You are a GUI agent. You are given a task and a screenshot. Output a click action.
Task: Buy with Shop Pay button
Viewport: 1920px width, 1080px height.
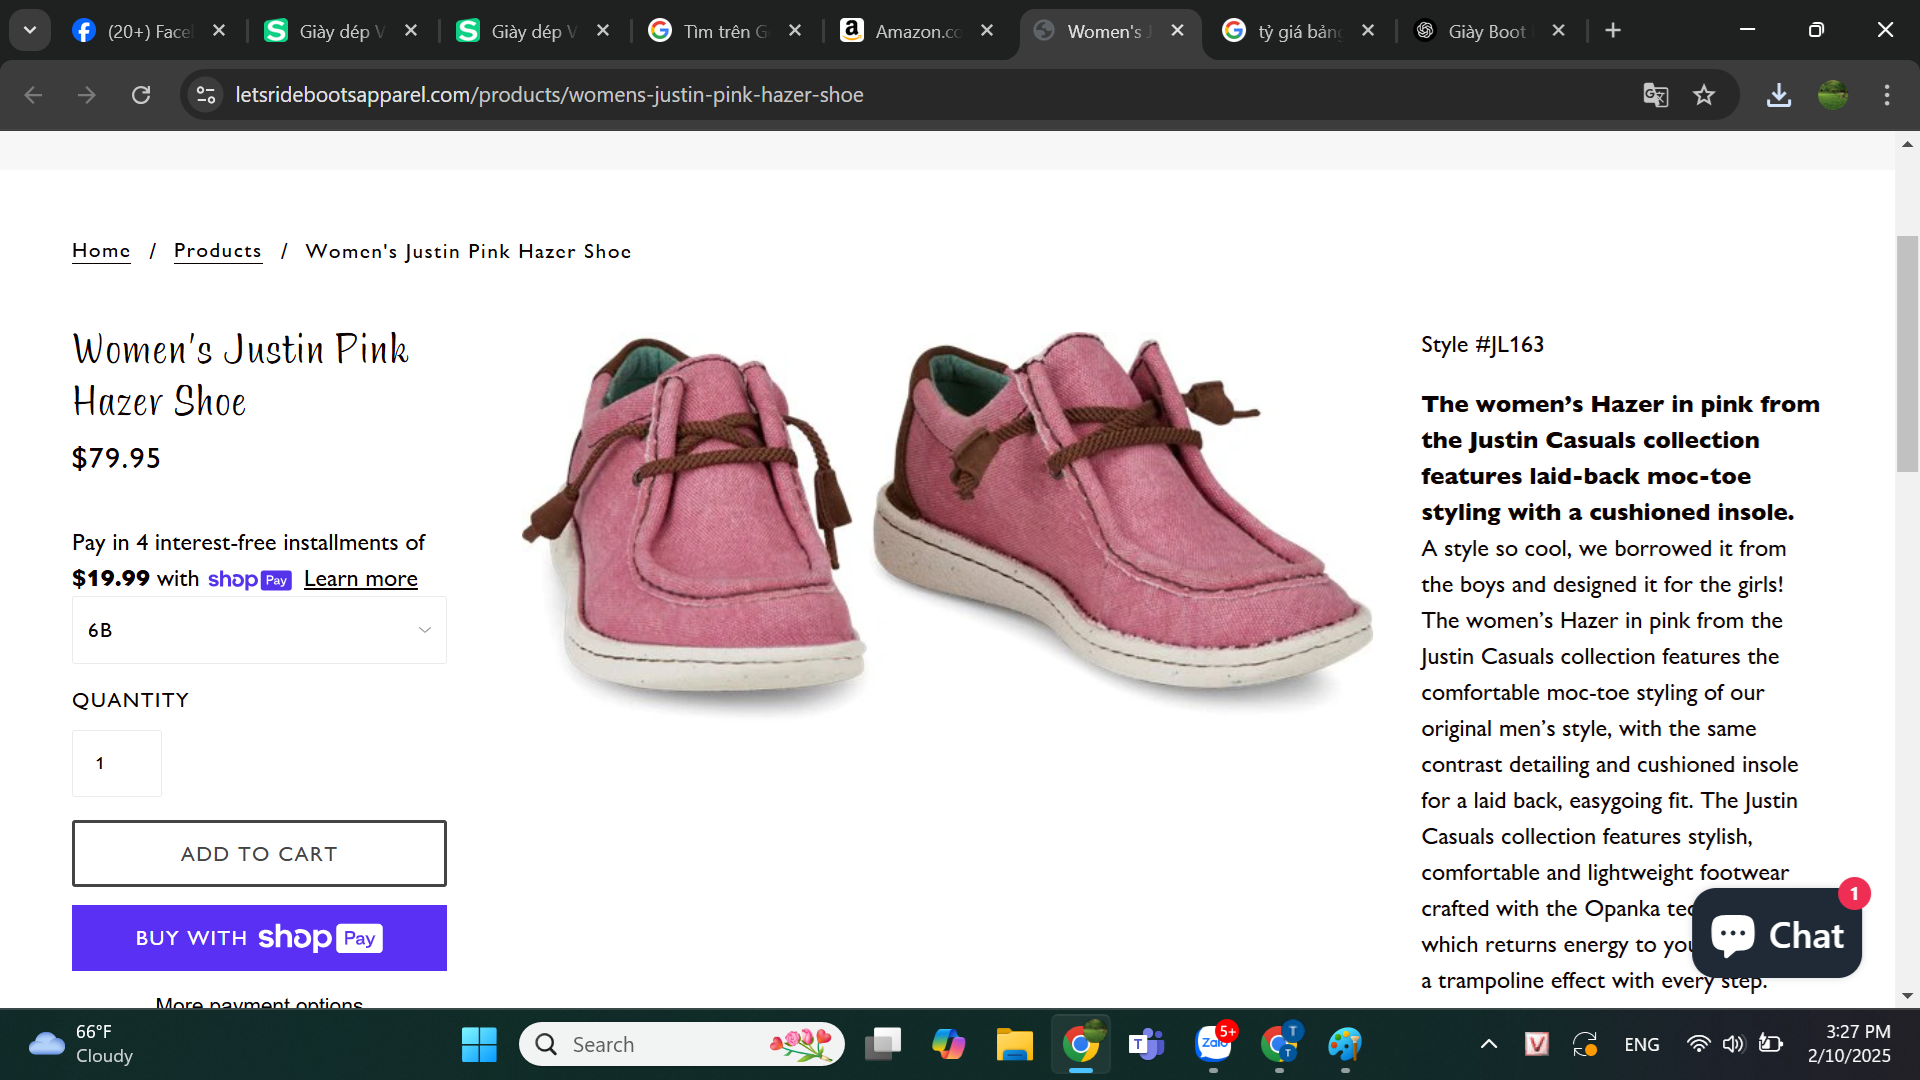click(x=259, y=937)
